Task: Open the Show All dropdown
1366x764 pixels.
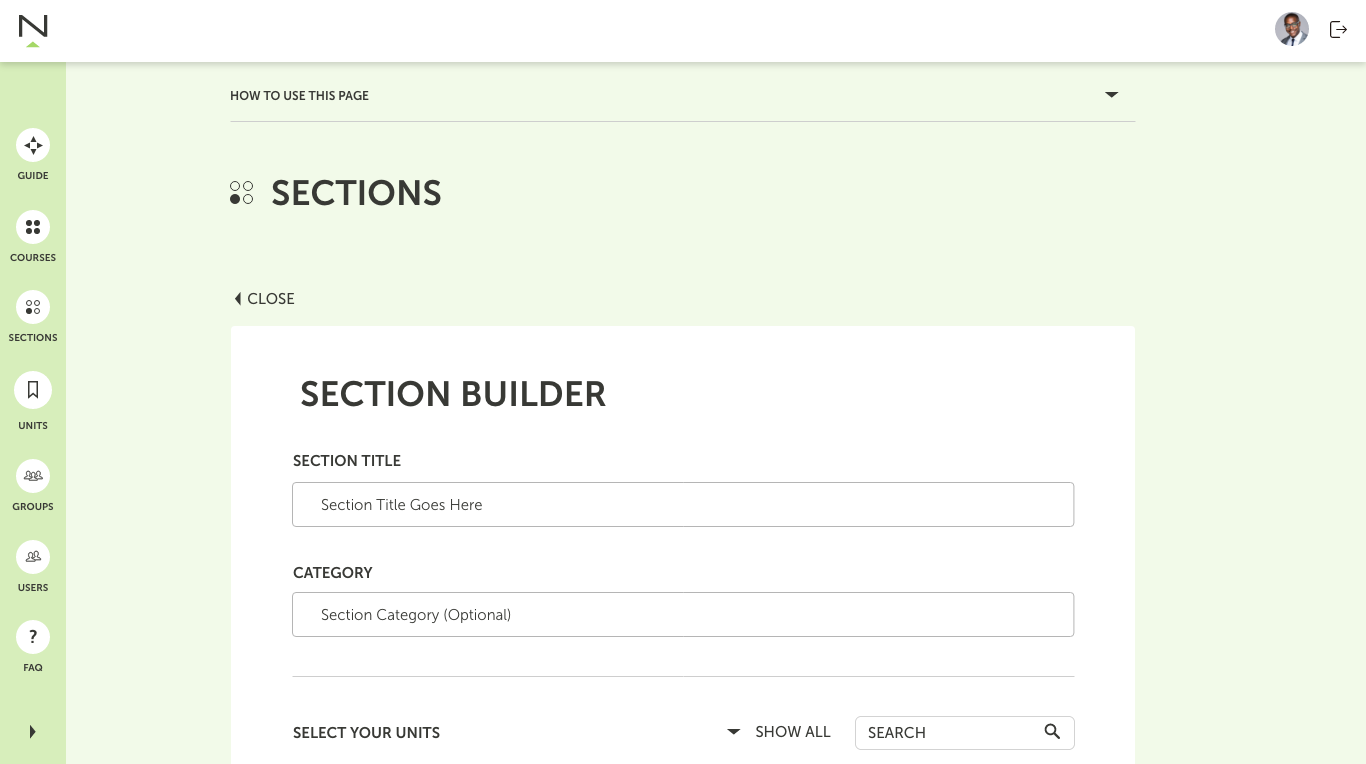Action: [x=779, y=732]
